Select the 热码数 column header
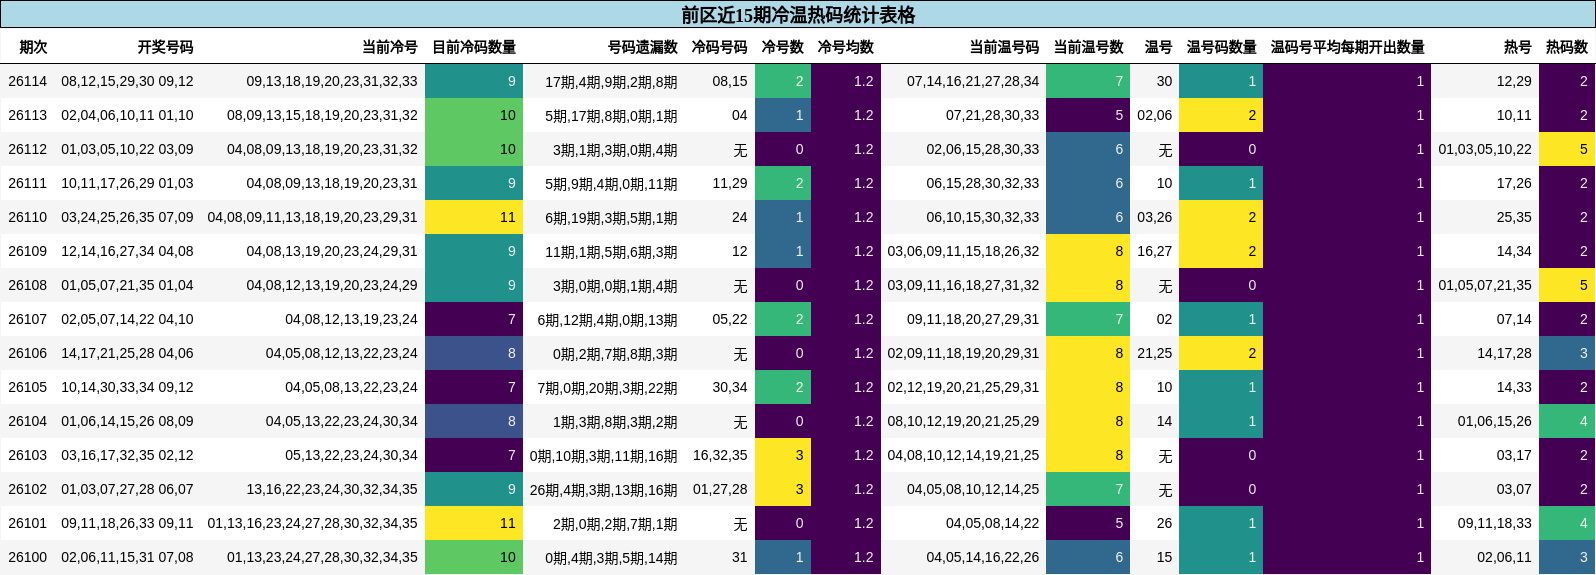The width and height of the screenshot is (1596, 575). click(x=1566, y=47)
